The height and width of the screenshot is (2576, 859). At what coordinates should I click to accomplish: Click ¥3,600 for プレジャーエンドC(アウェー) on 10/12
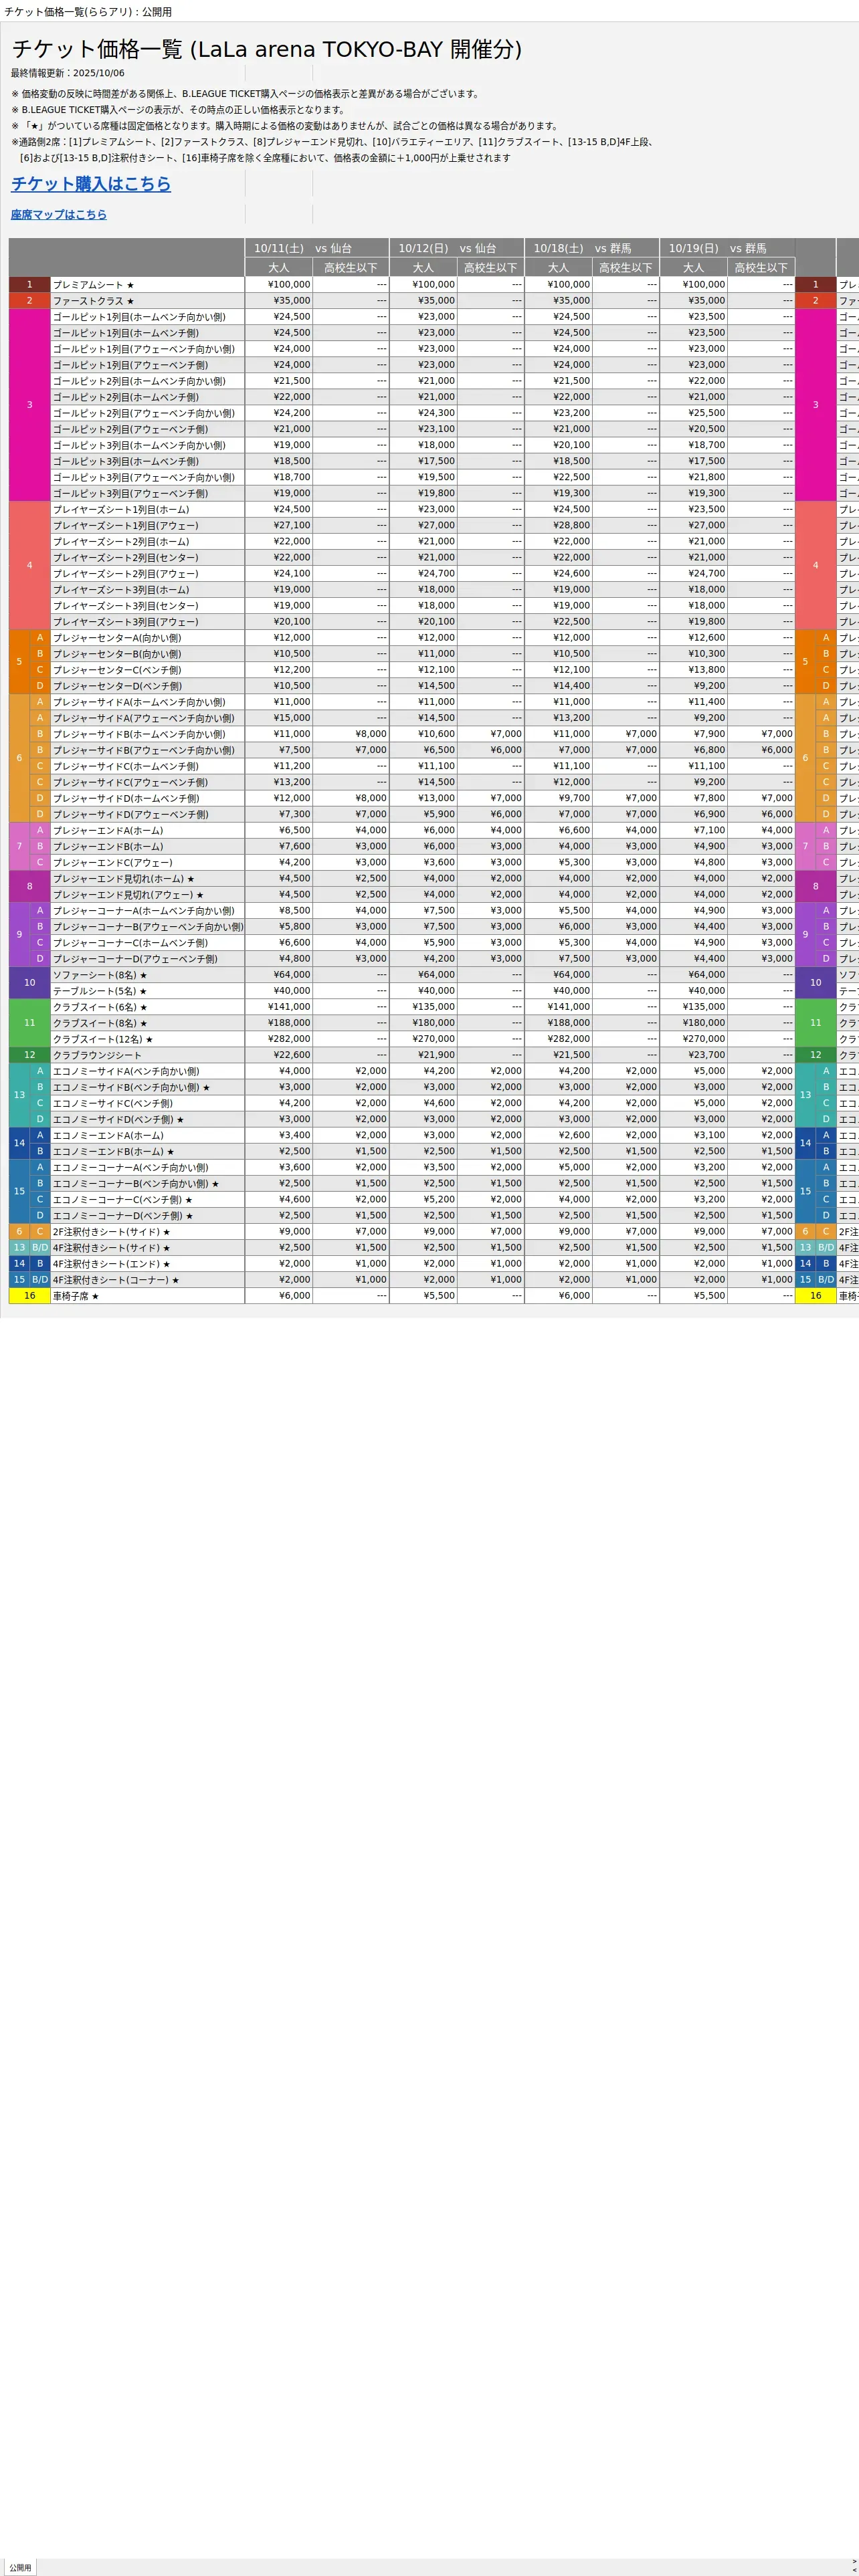424,862
